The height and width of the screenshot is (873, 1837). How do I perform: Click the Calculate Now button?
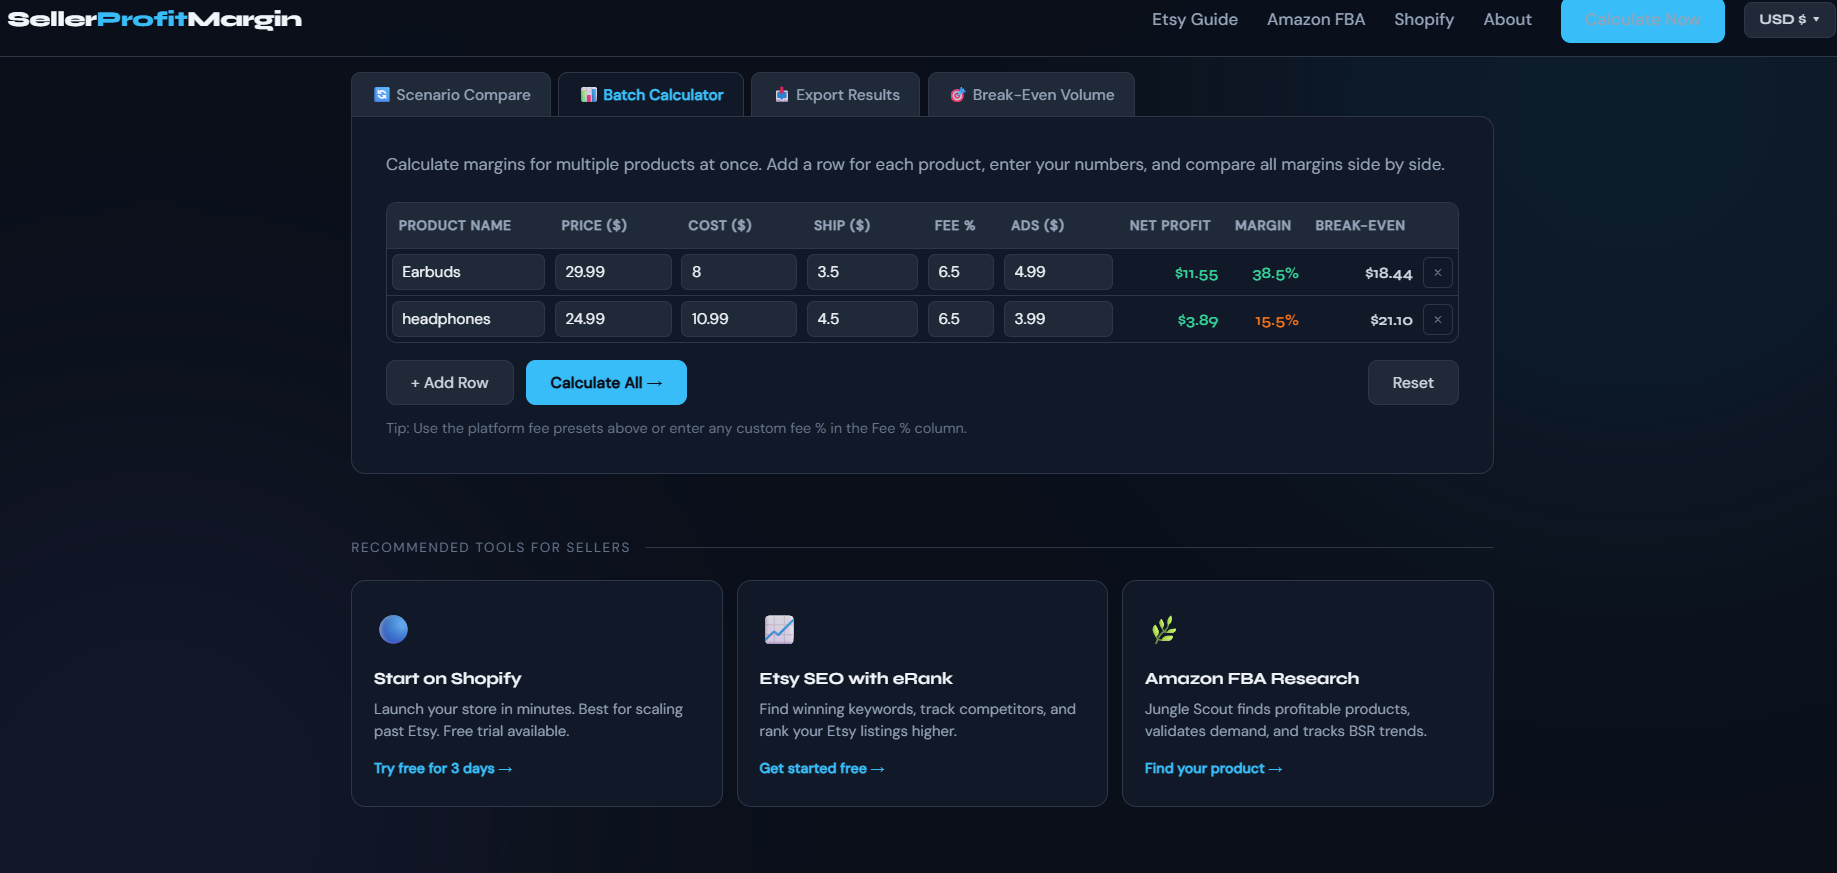pos(1642,20)
